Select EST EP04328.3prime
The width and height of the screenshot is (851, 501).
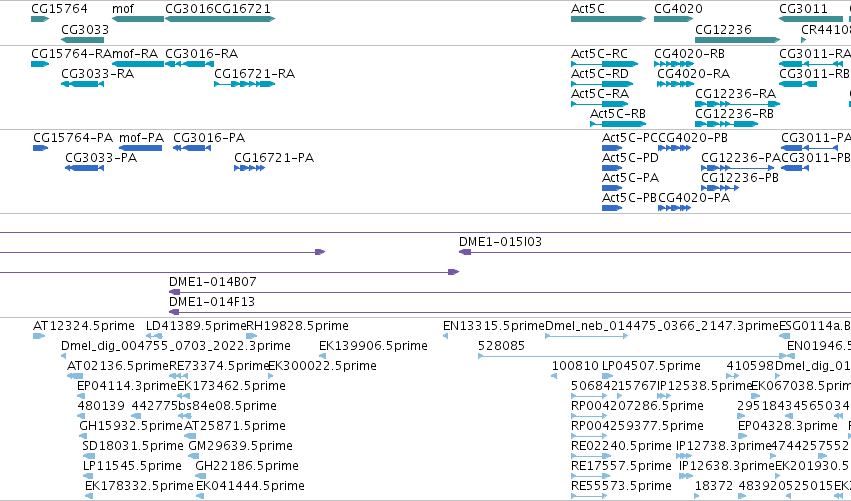click(788, 427)
